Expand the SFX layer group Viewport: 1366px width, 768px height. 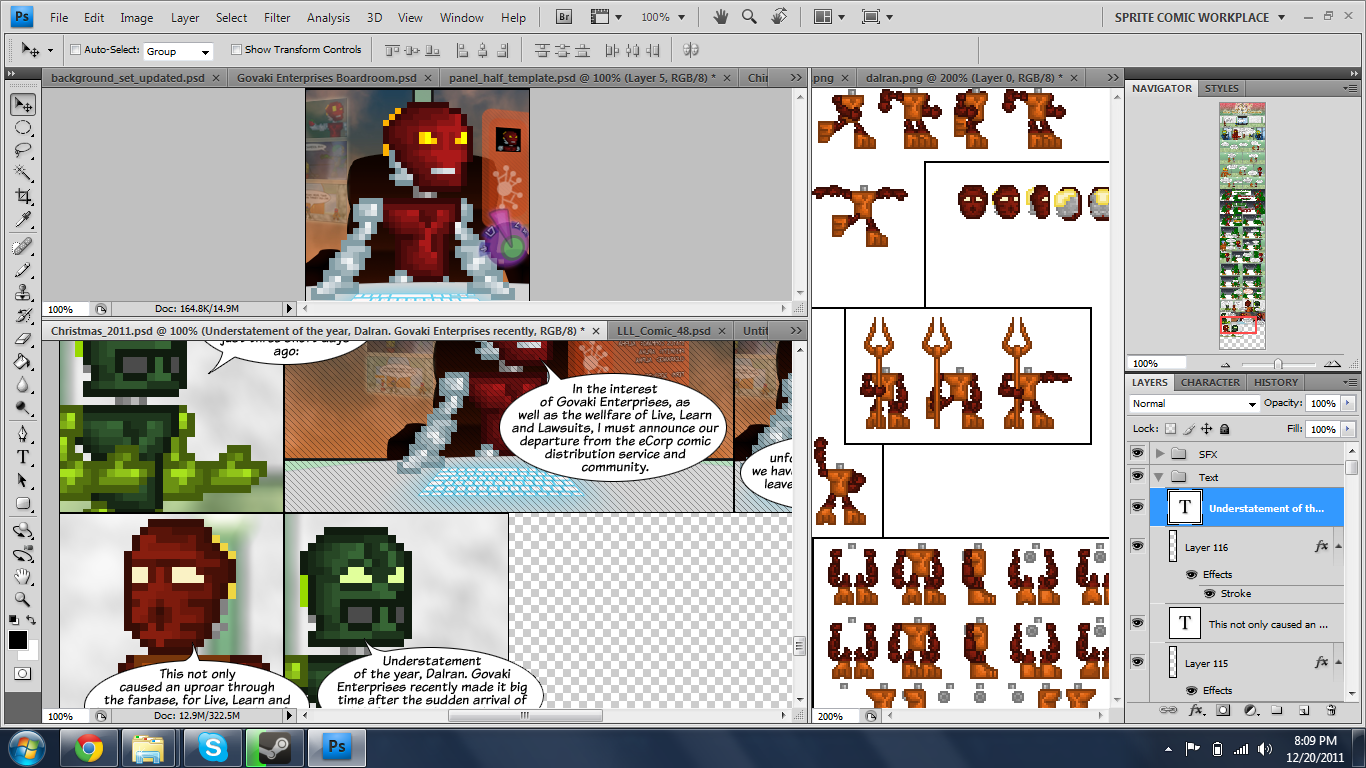(x=1160, y=454)
